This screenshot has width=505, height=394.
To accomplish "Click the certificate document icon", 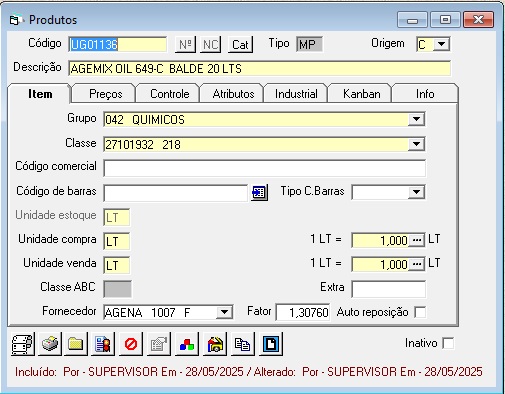I will (x=103, y=344).
